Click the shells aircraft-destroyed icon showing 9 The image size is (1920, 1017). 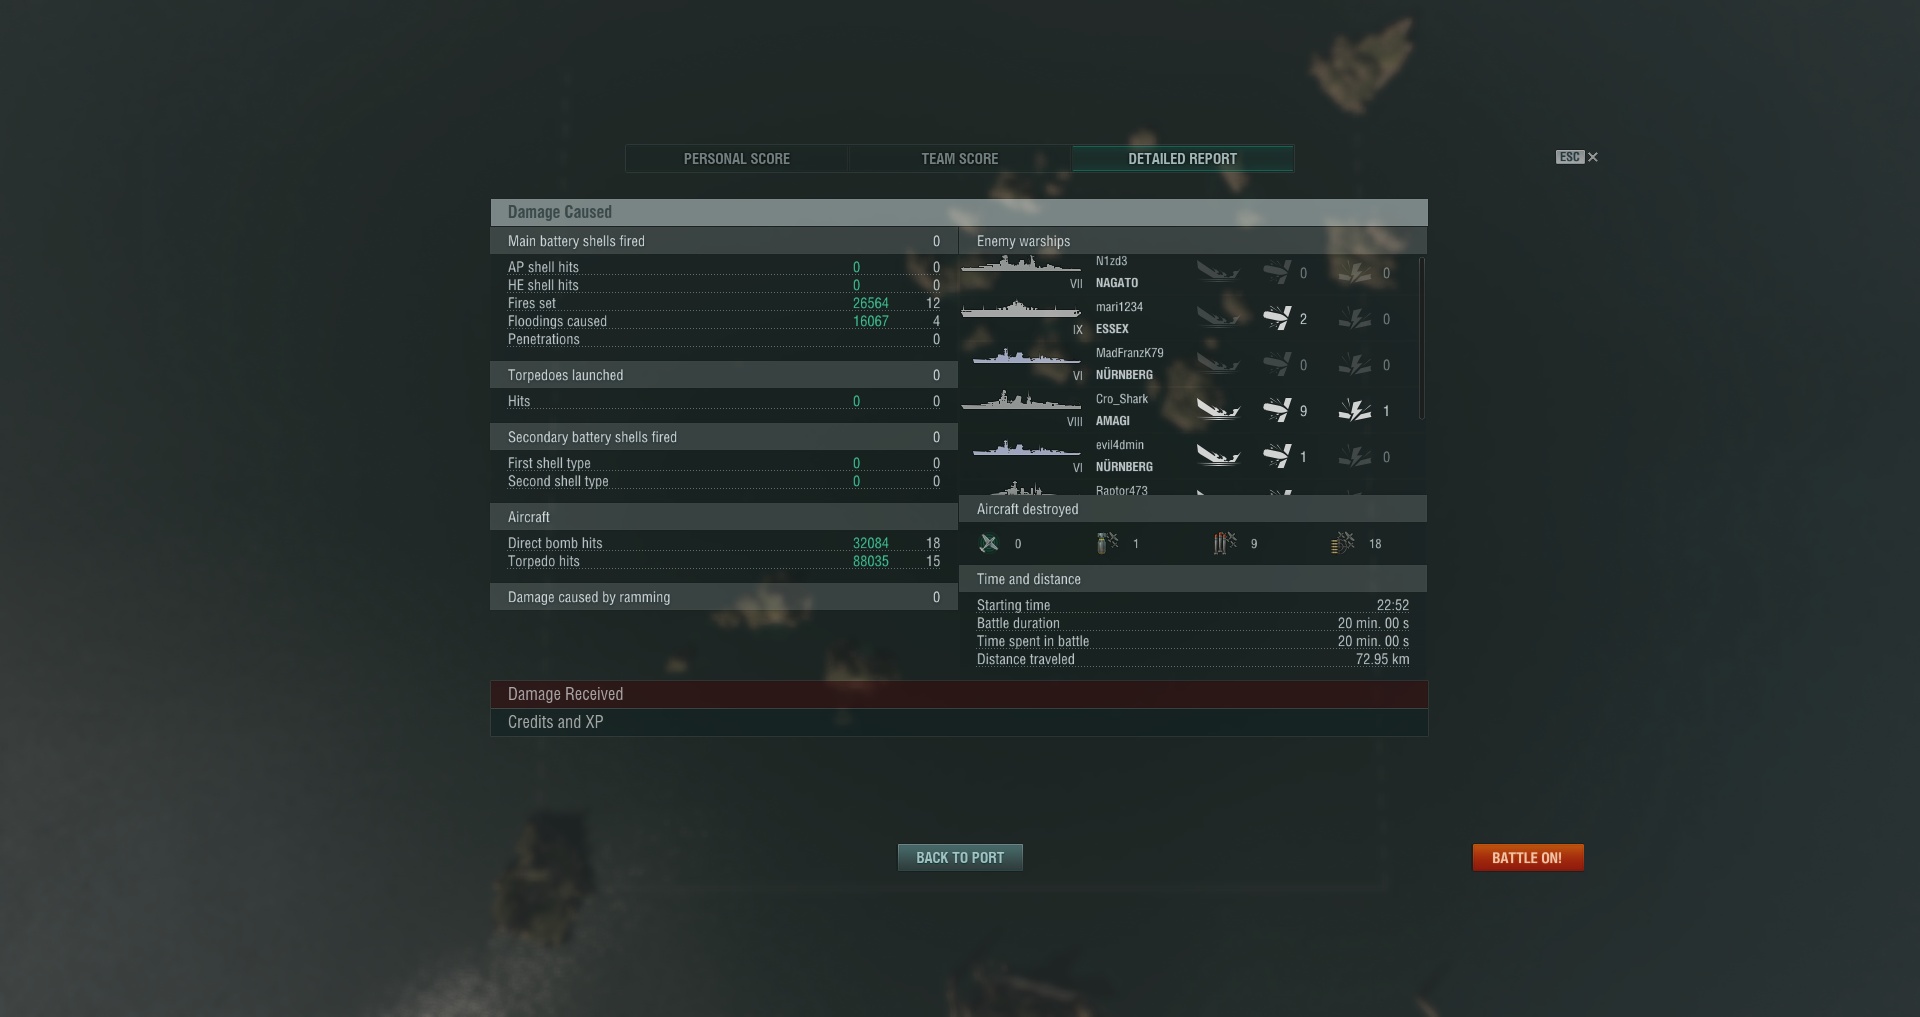[x=1225, y=543]
